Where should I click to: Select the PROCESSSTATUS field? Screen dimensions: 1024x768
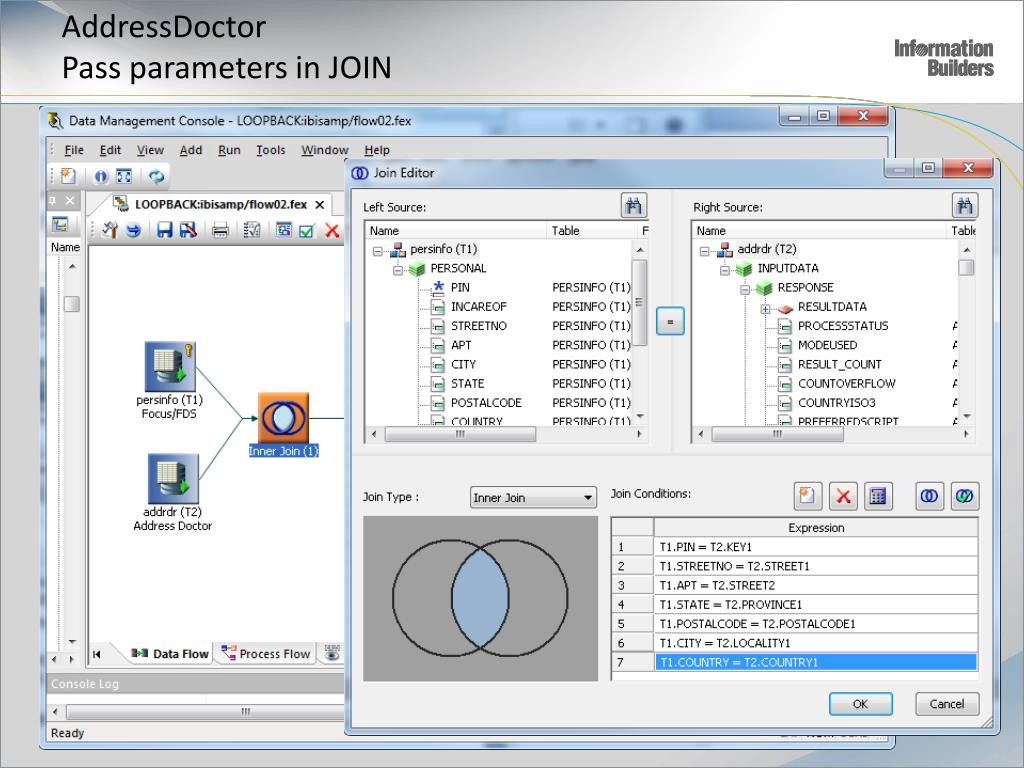pos(843,326)
